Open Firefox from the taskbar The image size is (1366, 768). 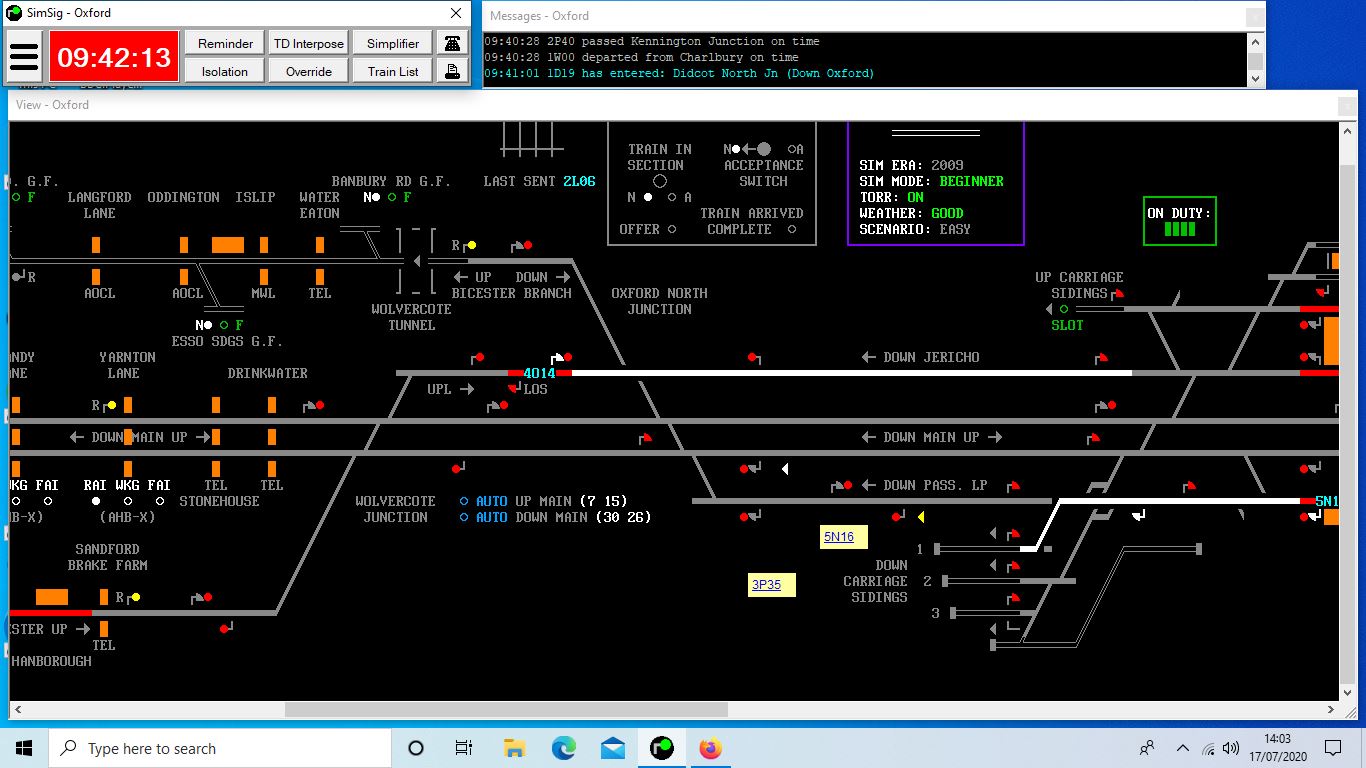point(710,748)
